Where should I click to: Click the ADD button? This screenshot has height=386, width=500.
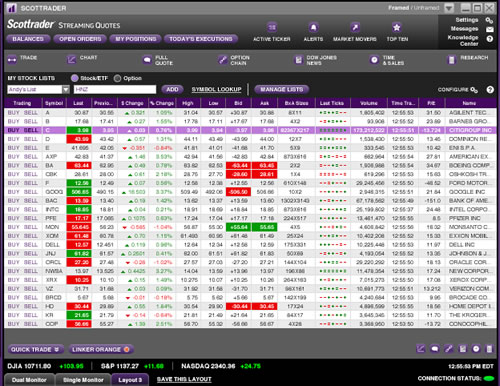(172, 89)
